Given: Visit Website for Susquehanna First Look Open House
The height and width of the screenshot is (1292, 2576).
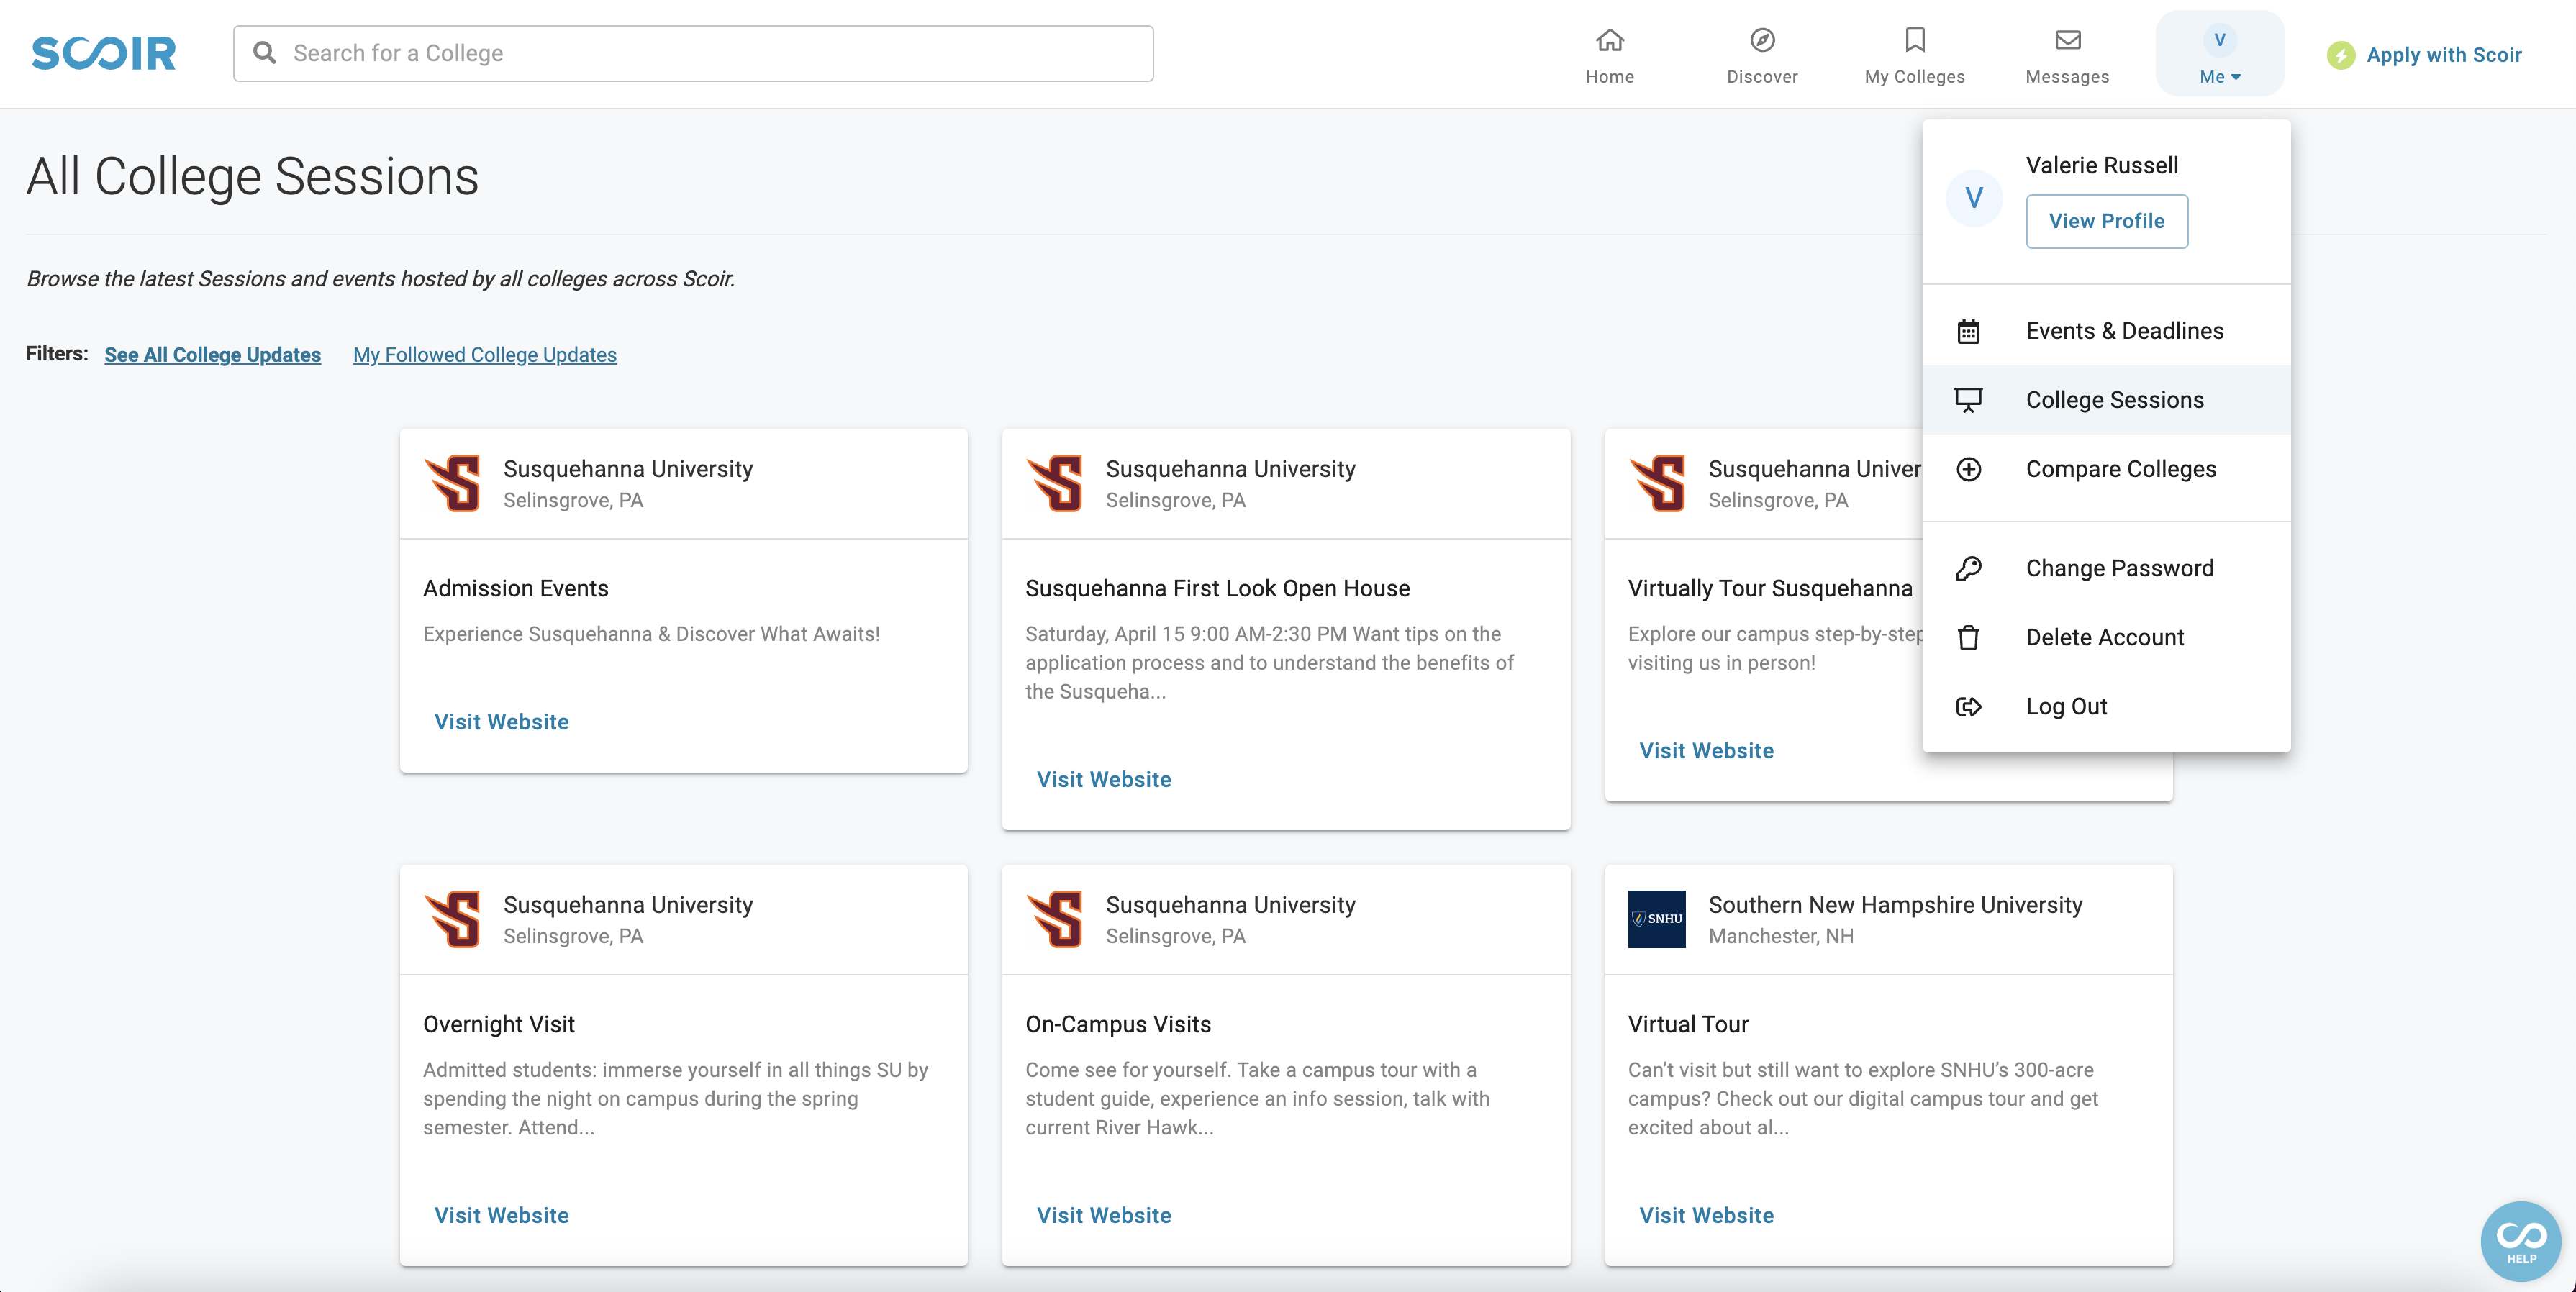Looking at the screenshot, I should pyautogui.click(x=1103, y=779).
